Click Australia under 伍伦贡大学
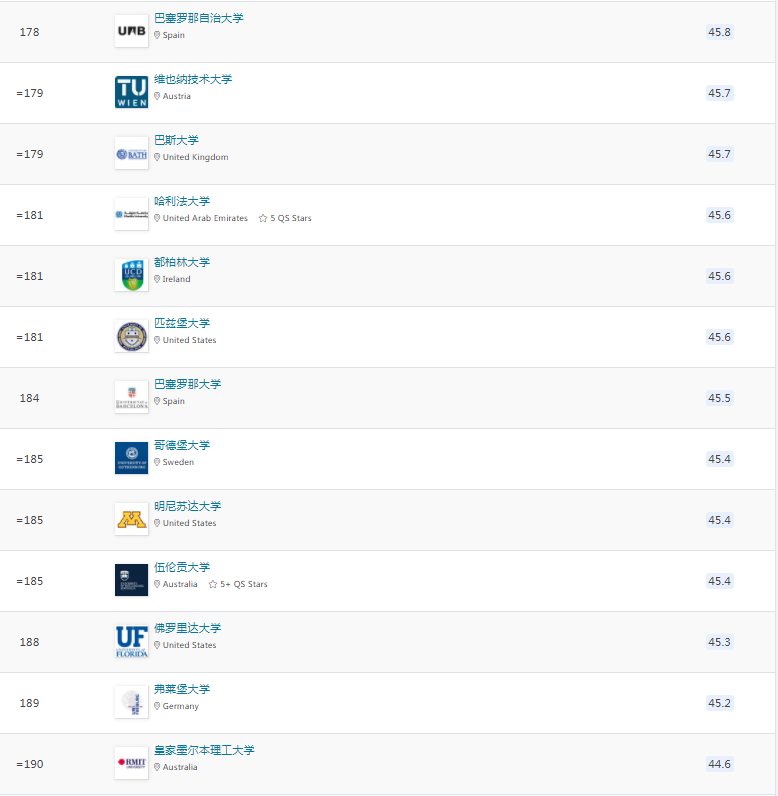Viewport: 778px width, 796px height. click(180, 584)
